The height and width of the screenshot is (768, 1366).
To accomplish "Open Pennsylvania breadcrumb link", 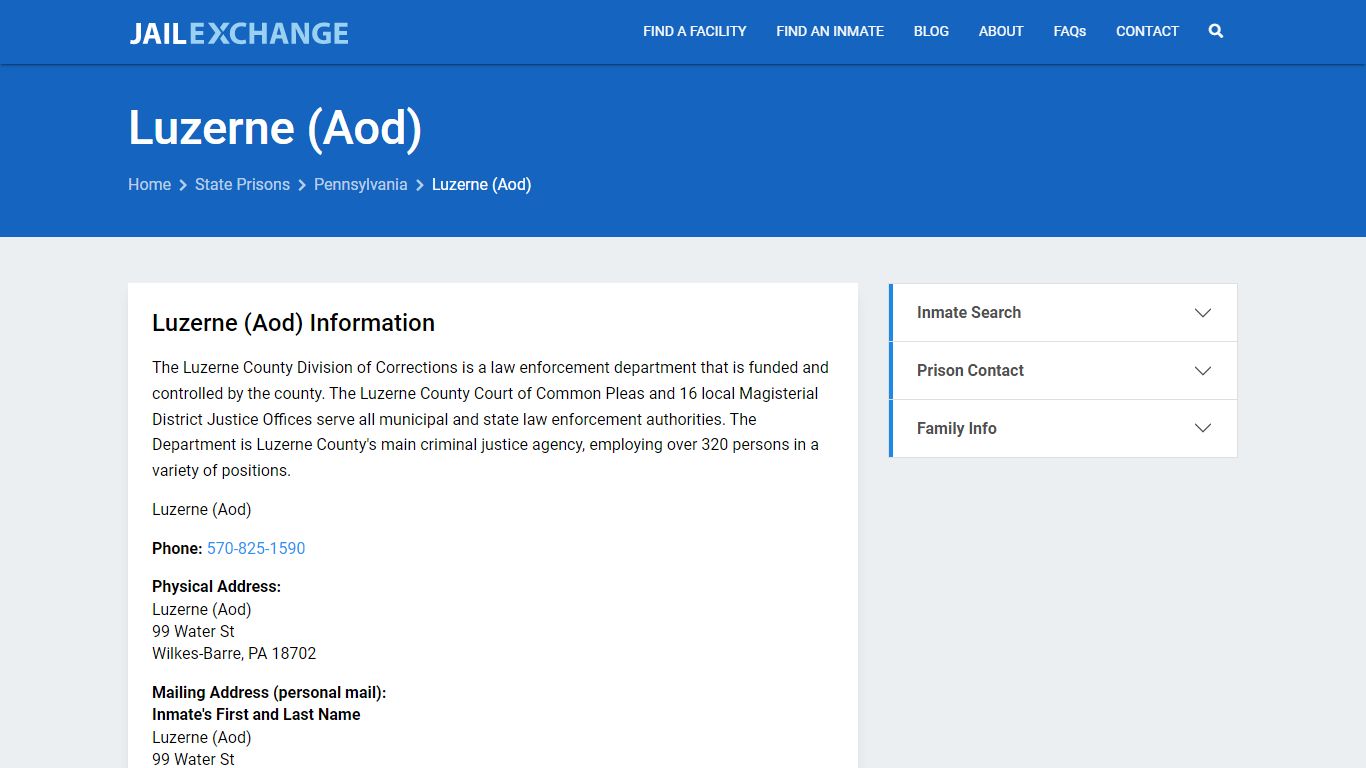I will pos(360,184).
